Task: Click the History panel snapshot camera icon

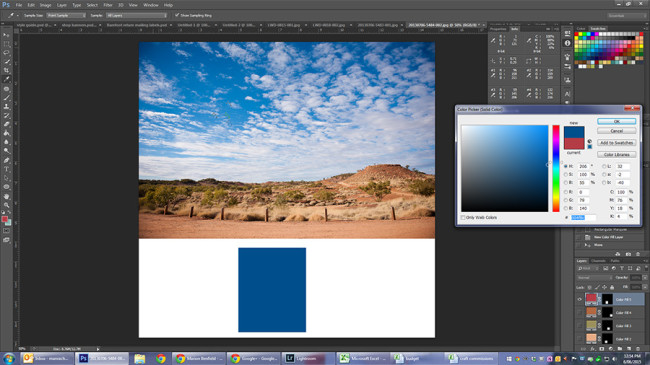Action: 628,254
